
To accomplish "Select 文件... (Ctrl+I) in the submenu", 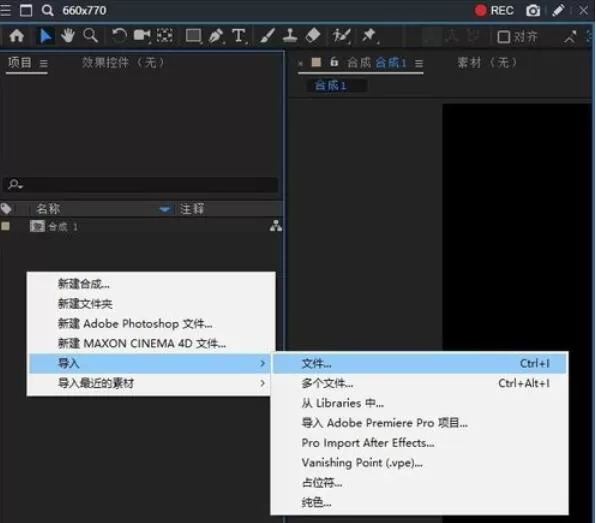I will click(x=420, y=363).
